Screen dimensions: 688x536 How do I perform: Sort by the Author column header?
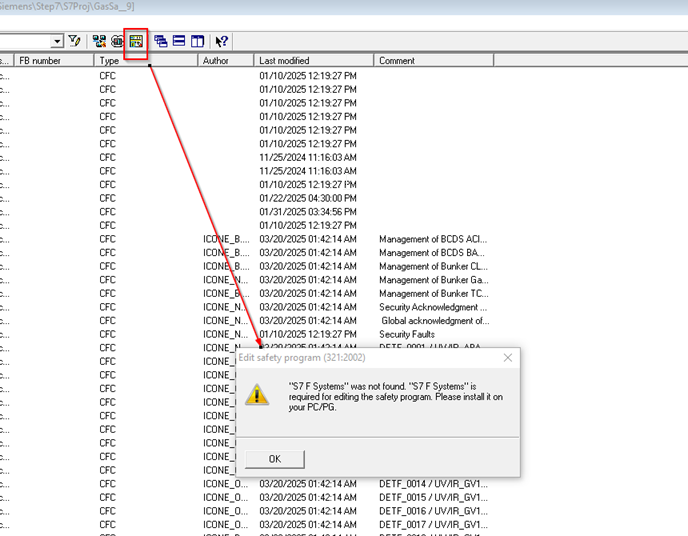pos(226,61)
